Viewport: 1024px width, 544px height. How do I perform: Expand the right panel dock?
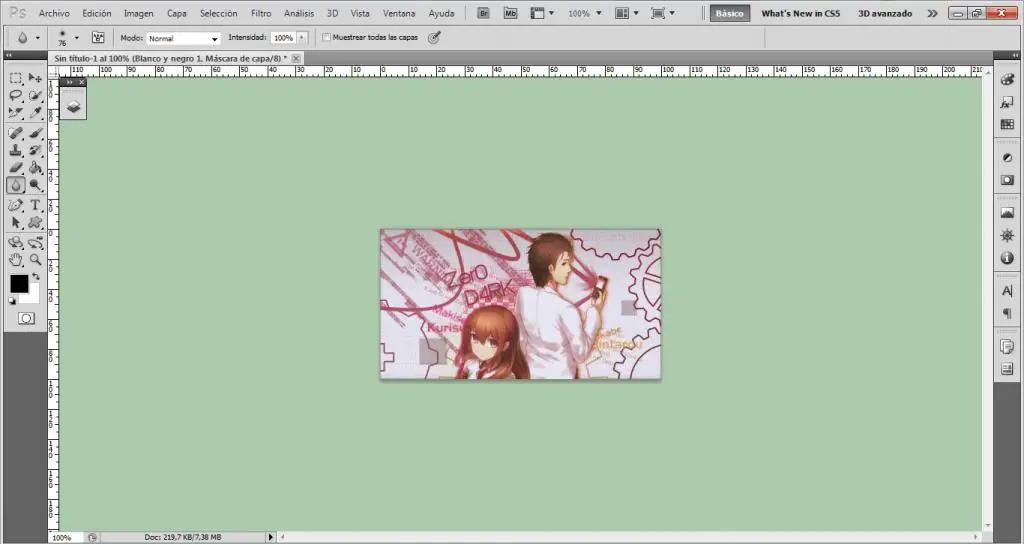(x=1016, y=56)
